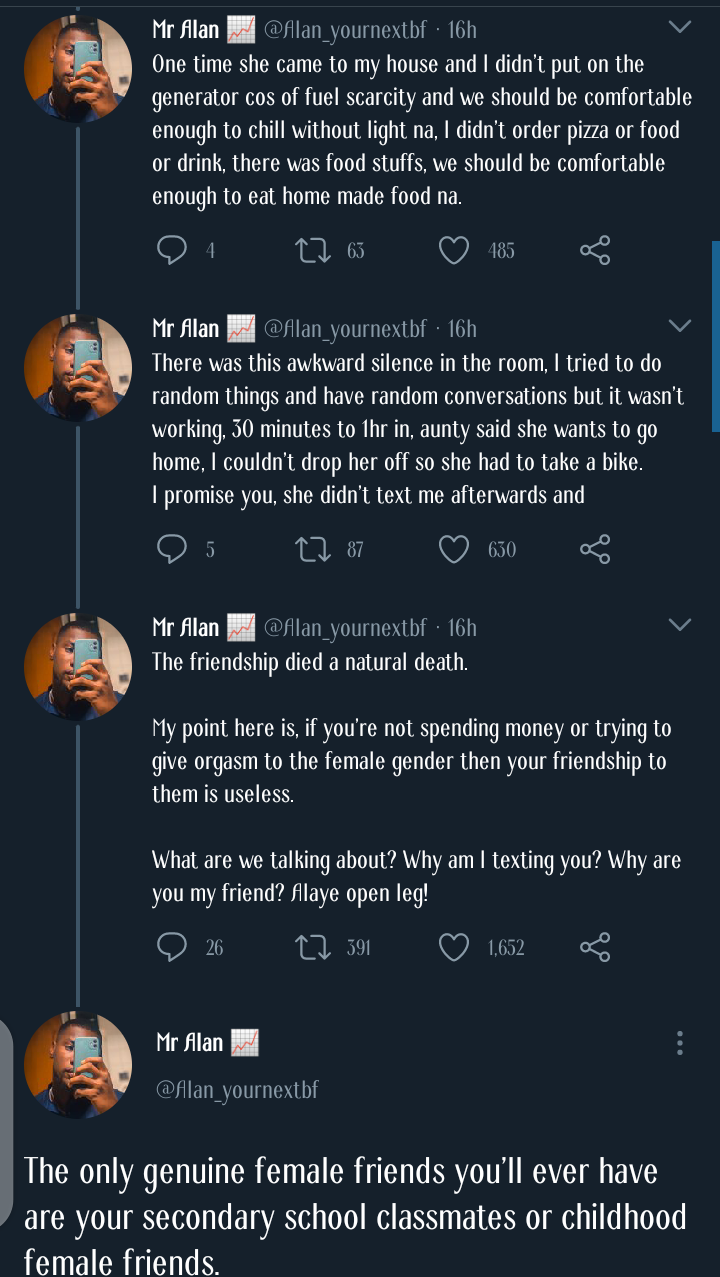The image size is (720, 1277).
Task: Like the tweet with 485 likes
Action: point(455,250)
